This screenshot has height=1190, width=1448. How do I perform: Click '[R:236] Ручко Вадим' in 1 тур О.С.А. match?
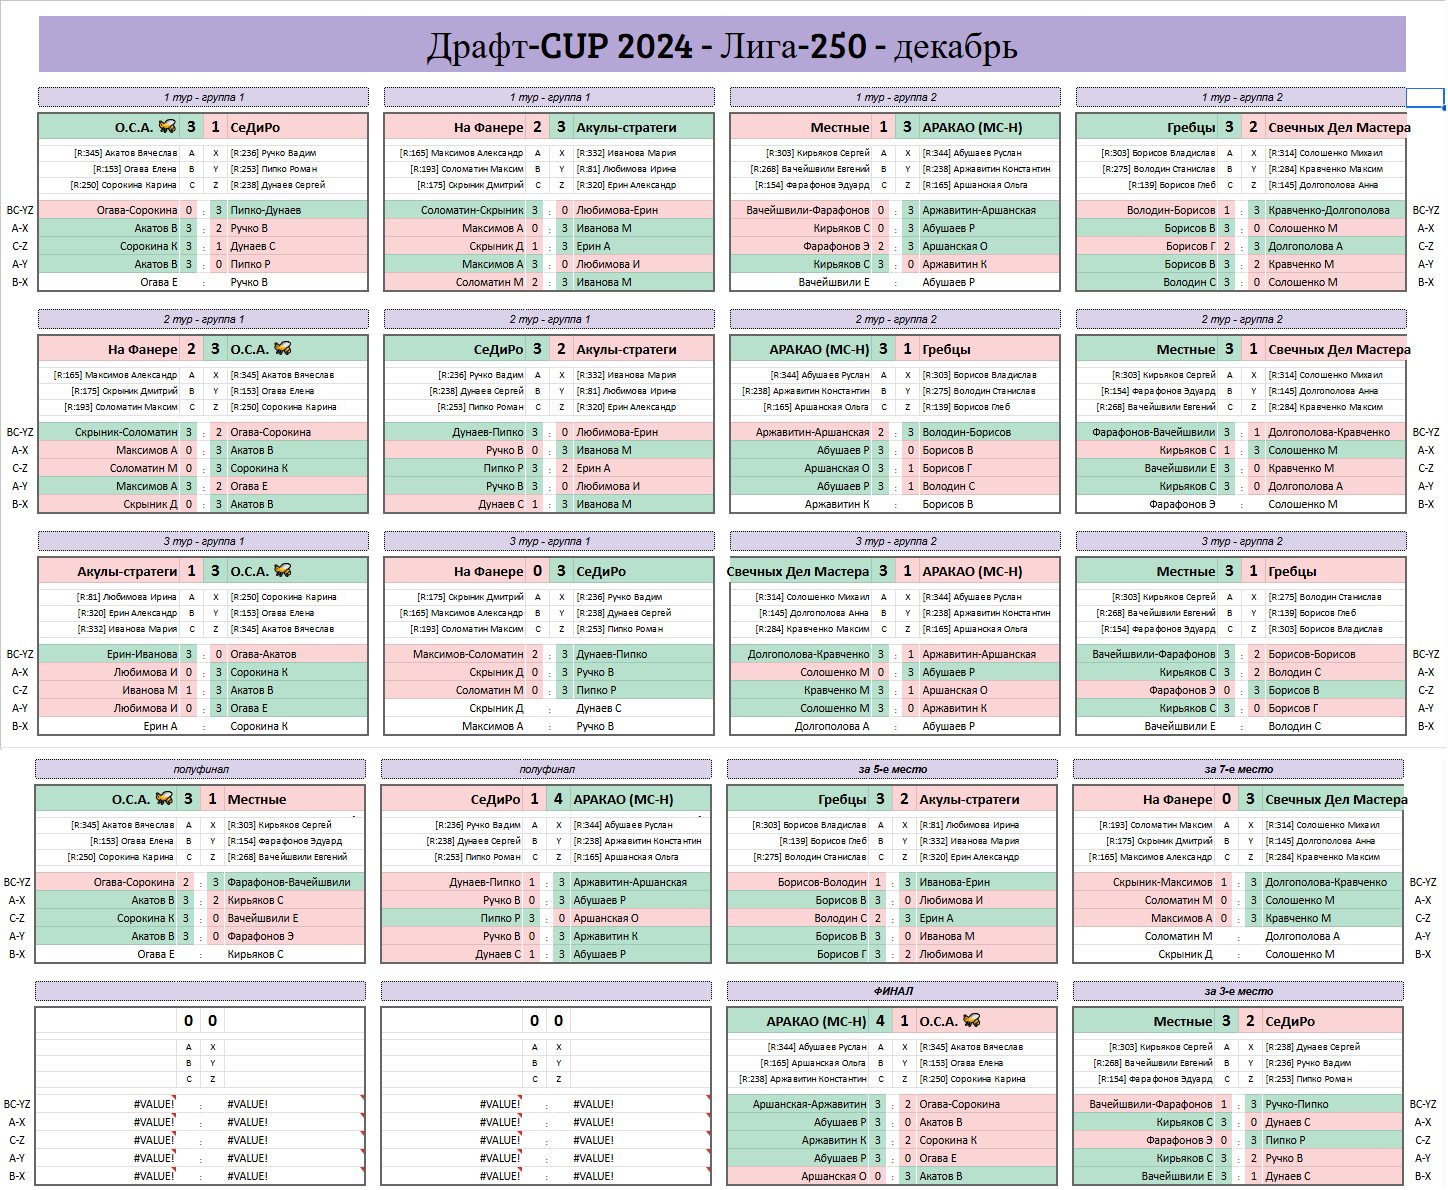(x=273, y=153)
